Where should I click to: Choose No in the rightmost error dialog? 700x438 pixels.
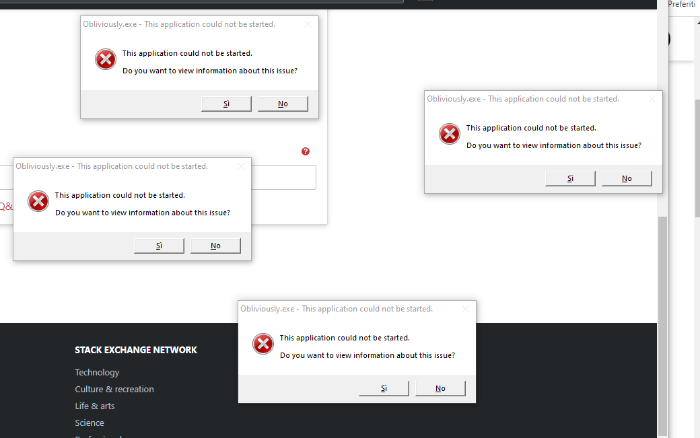(627, 178)
